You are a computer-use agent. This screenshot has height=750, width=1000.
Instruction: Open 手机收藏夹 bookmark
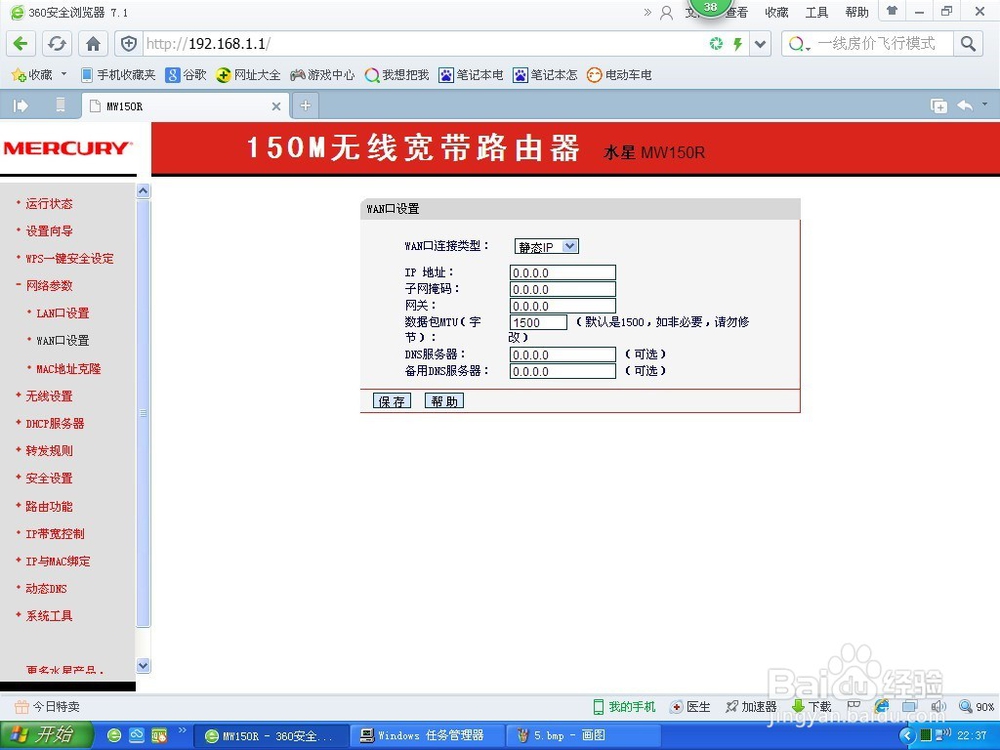point(119,75)
